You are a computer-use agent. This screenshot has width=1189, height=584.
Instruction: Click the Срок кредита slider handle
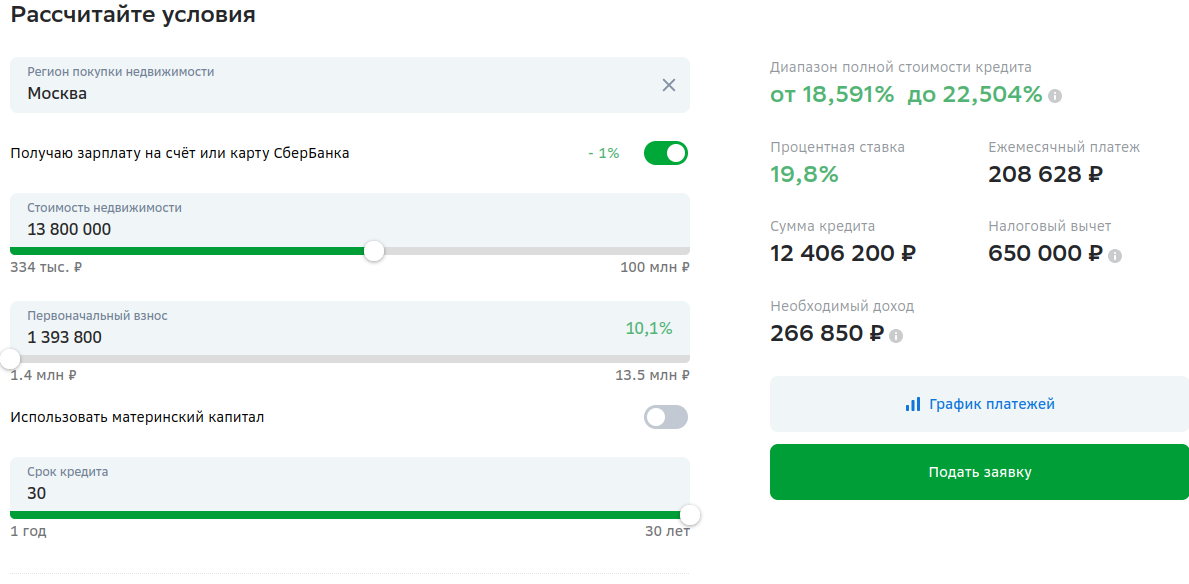click(x=689, y=515)
